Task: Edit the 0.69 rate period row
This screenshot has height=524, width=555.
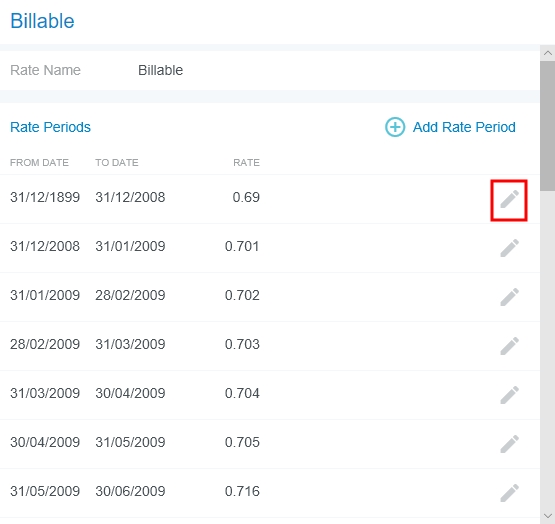Action: point(509,199)
